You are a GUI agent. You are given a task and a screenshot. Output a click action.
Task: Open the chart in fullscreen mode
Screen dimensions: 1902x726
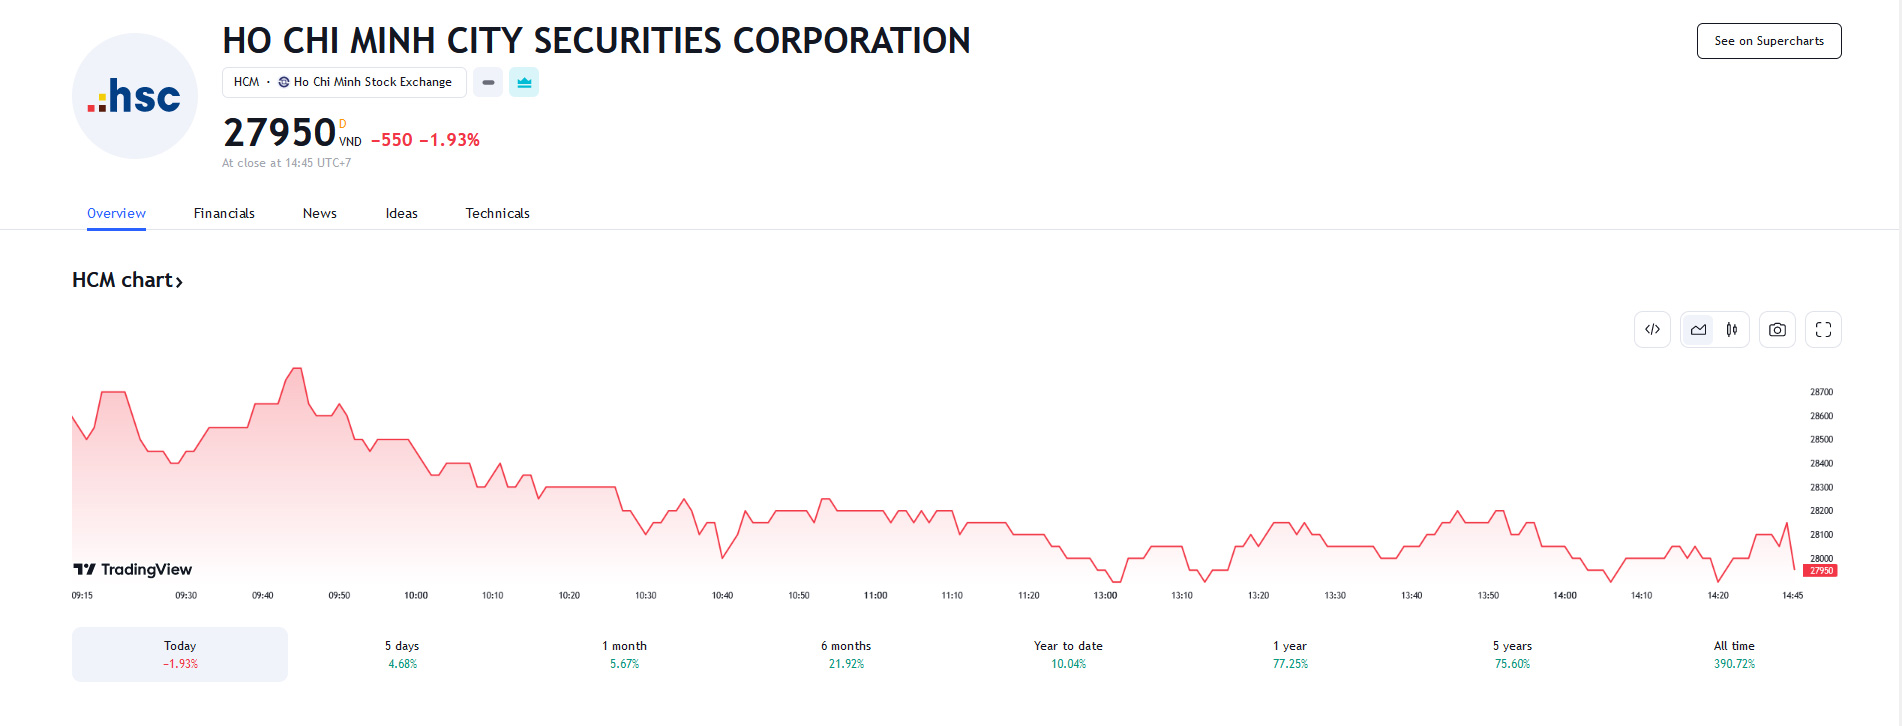[x=1823, y=330]
